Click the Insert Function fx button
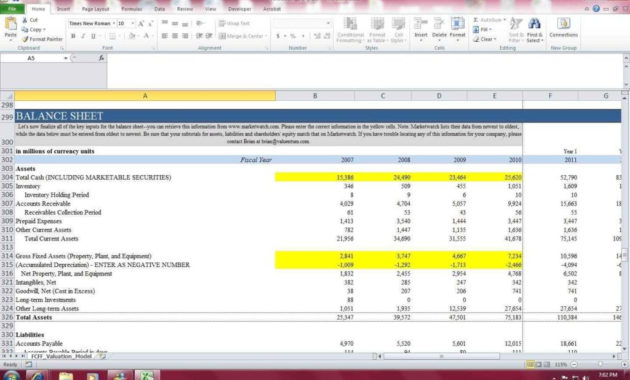The image size is (630, 380). pos(101,58)
